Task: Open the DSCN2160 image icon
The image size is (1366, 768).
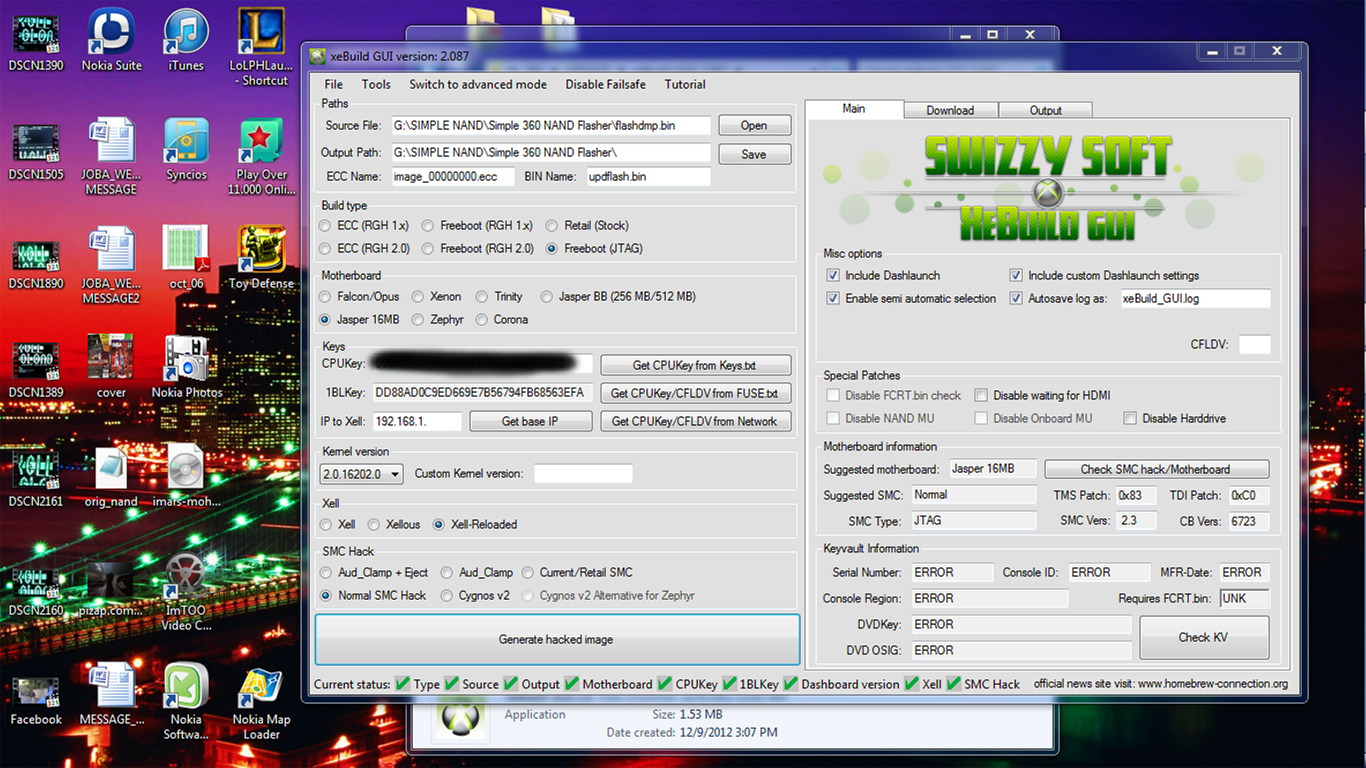Action: pyautogui.click(x=36, y=585)
